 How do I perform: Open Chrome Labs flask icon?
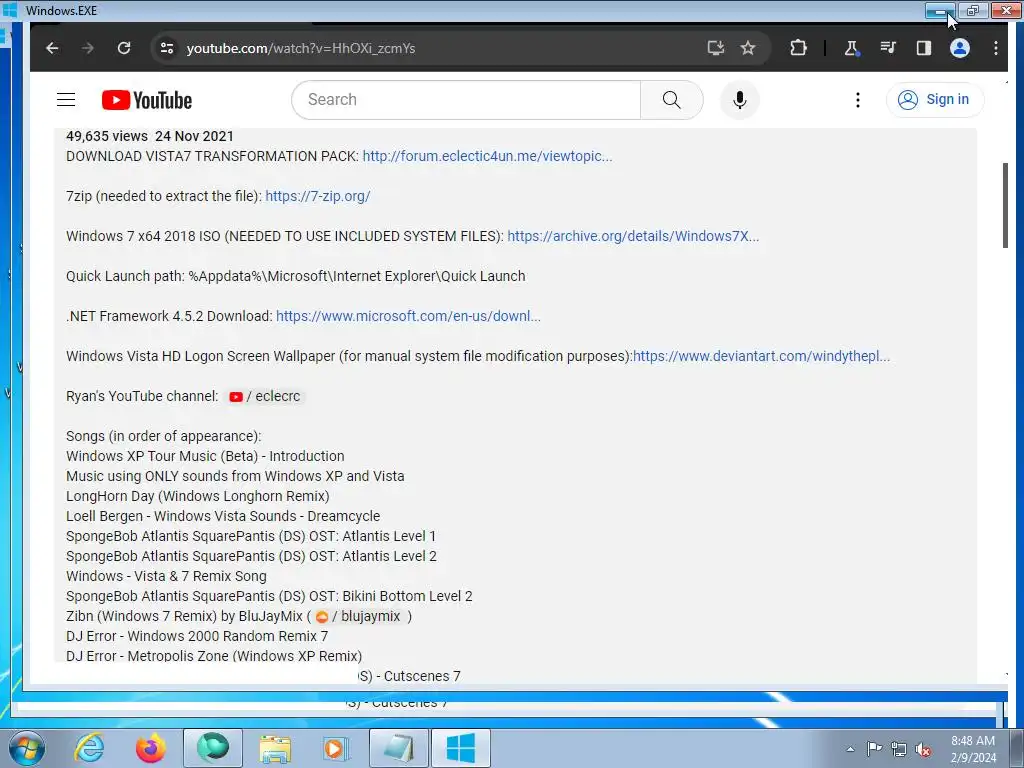click(x=852, y=48)
